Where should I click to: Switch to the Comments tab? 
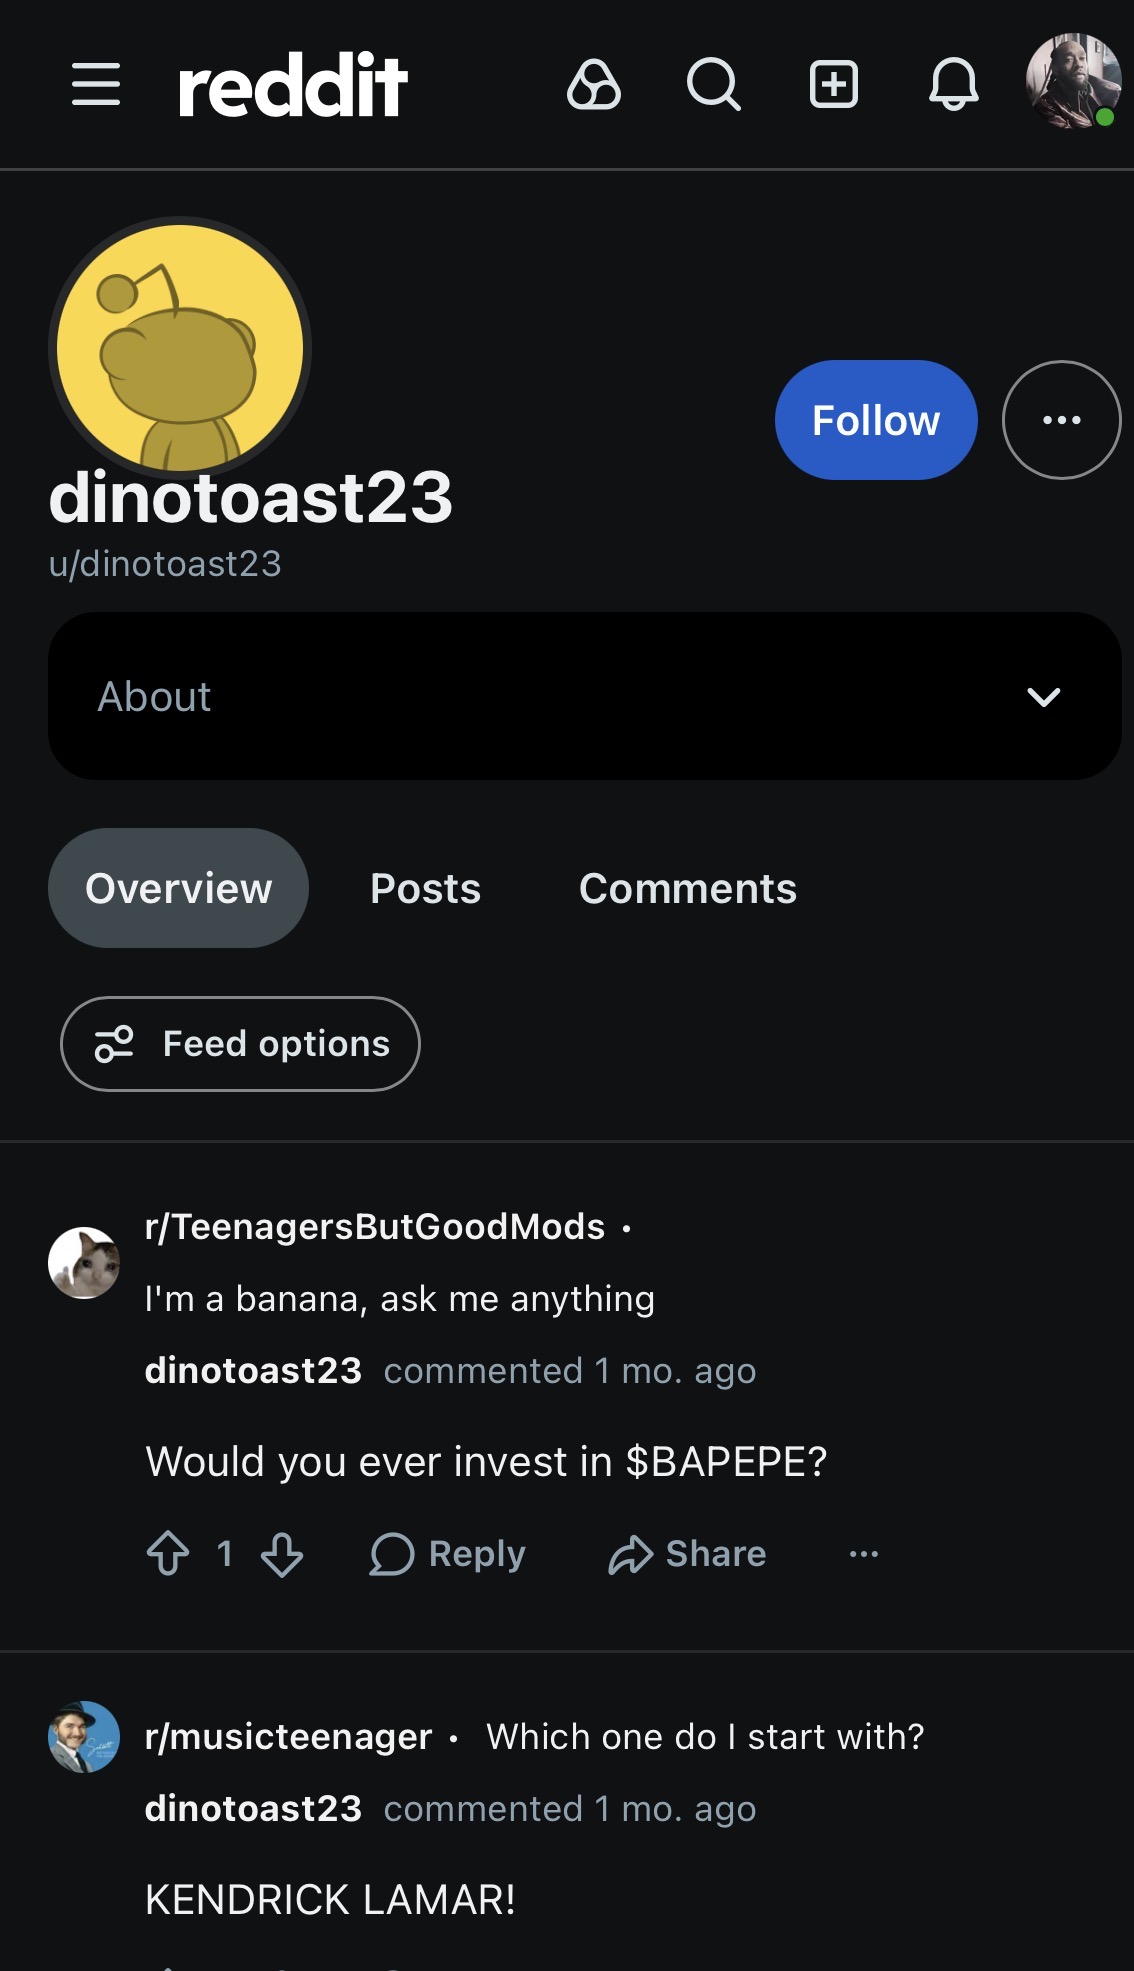coord(688,889)
